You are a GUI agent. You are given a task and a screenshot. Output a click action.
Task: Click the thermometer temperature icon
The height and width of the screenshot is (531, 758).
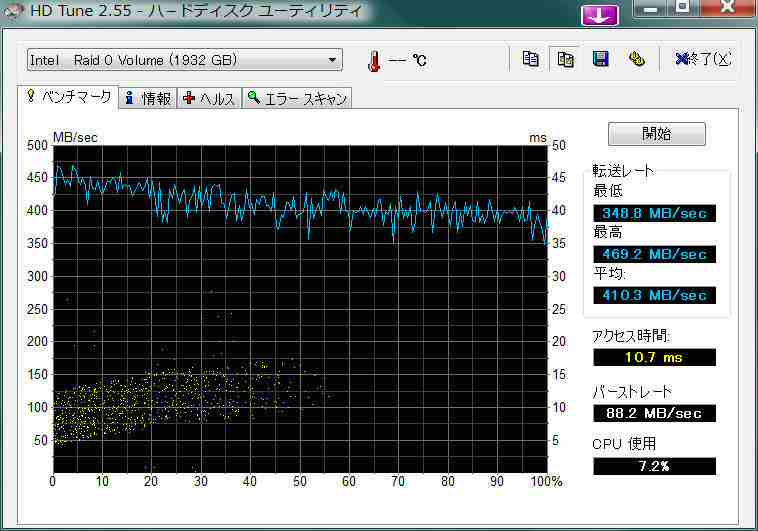point(373,60)
